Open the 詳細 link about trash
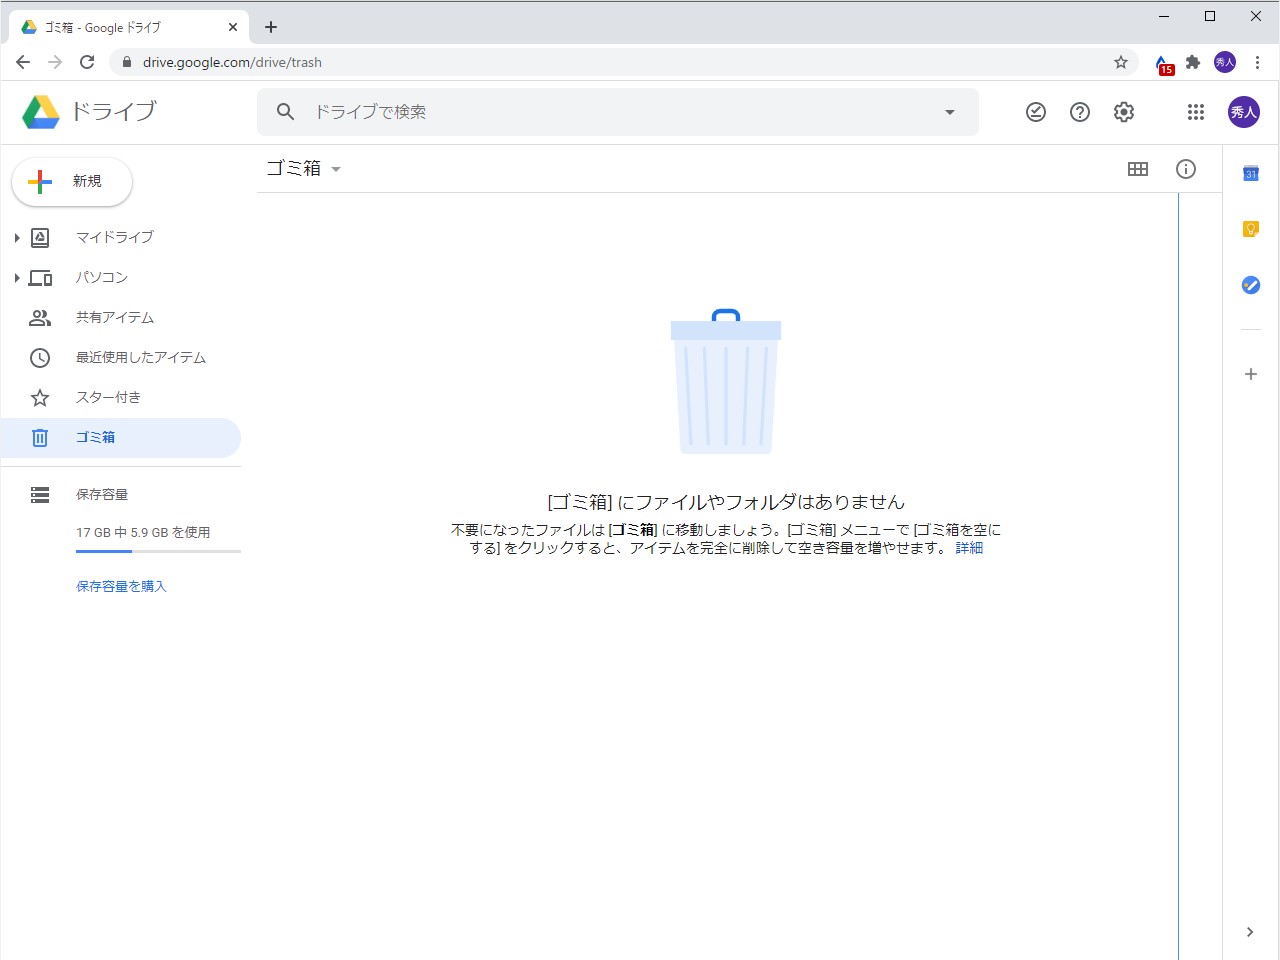1280x960 pixels. pos(968,547)
